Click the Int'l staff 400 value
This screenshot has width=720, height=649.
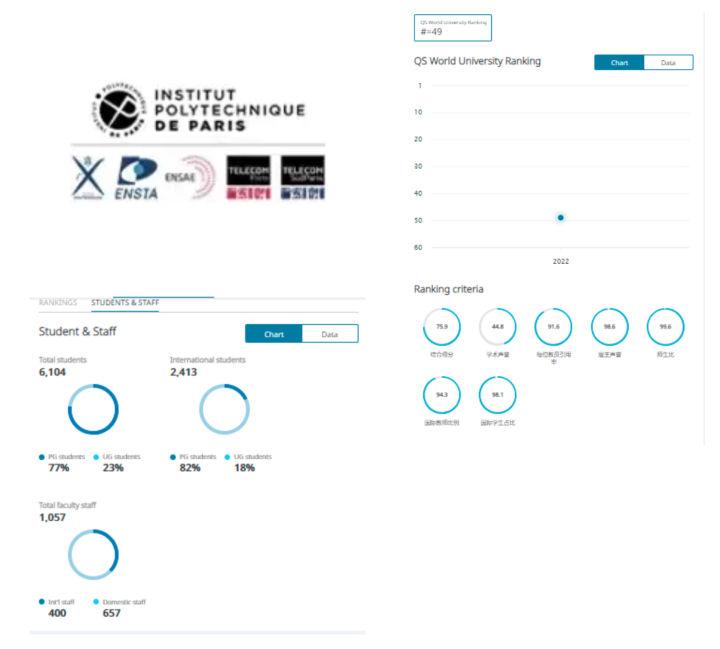coord(57,613)
